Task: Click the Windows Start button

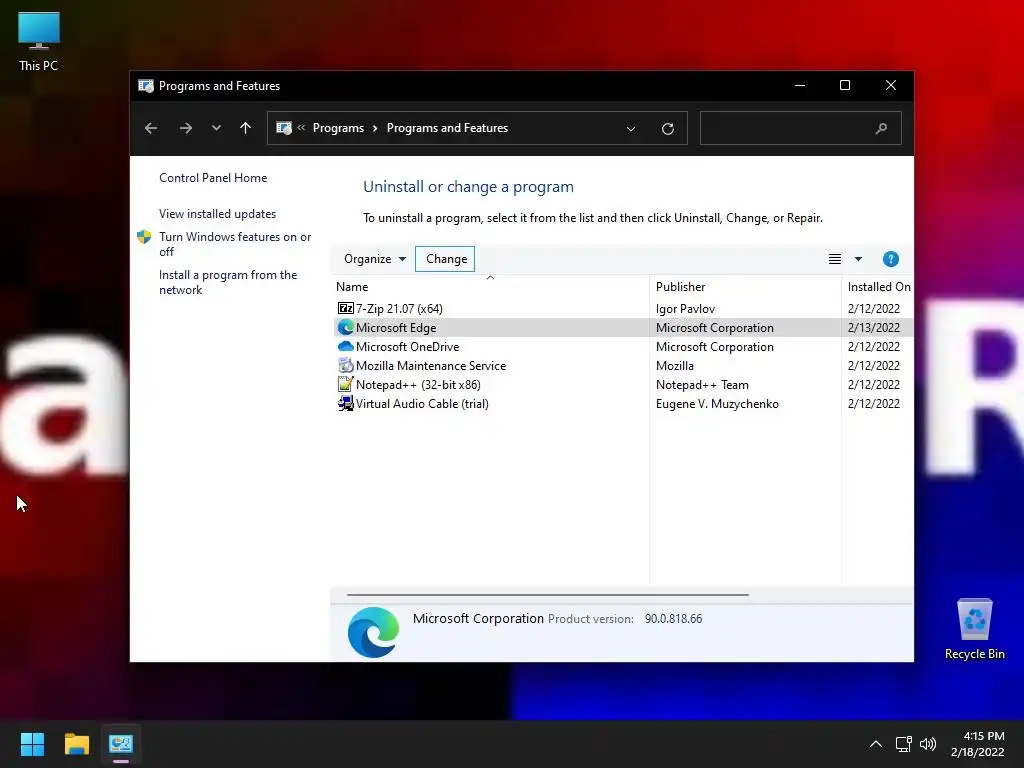Action: click(32, 744)
